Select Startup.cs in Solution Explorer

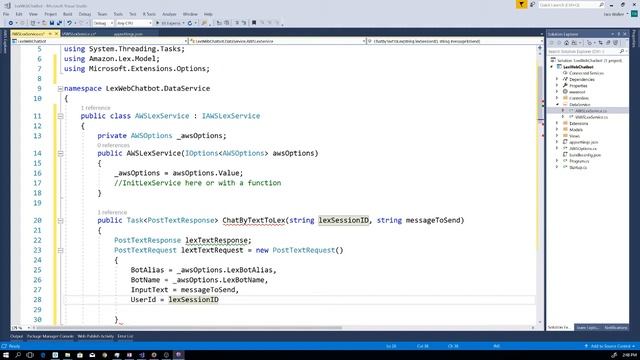point(578,167)
